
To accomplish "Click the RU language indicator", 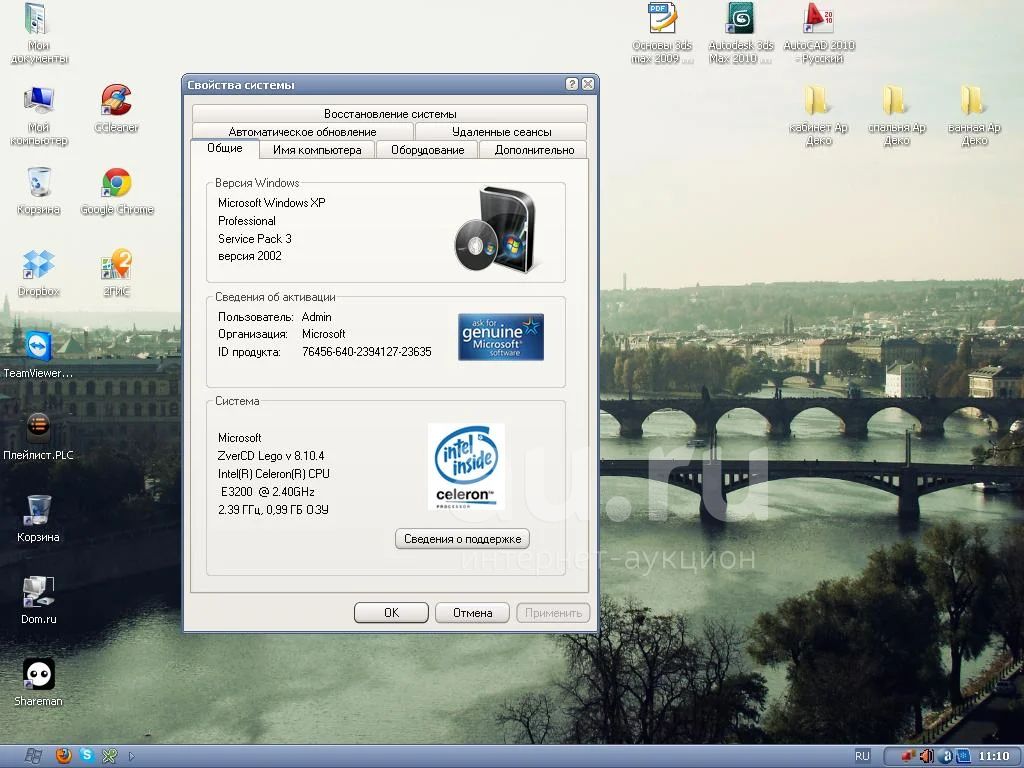I will pos(863,756).
